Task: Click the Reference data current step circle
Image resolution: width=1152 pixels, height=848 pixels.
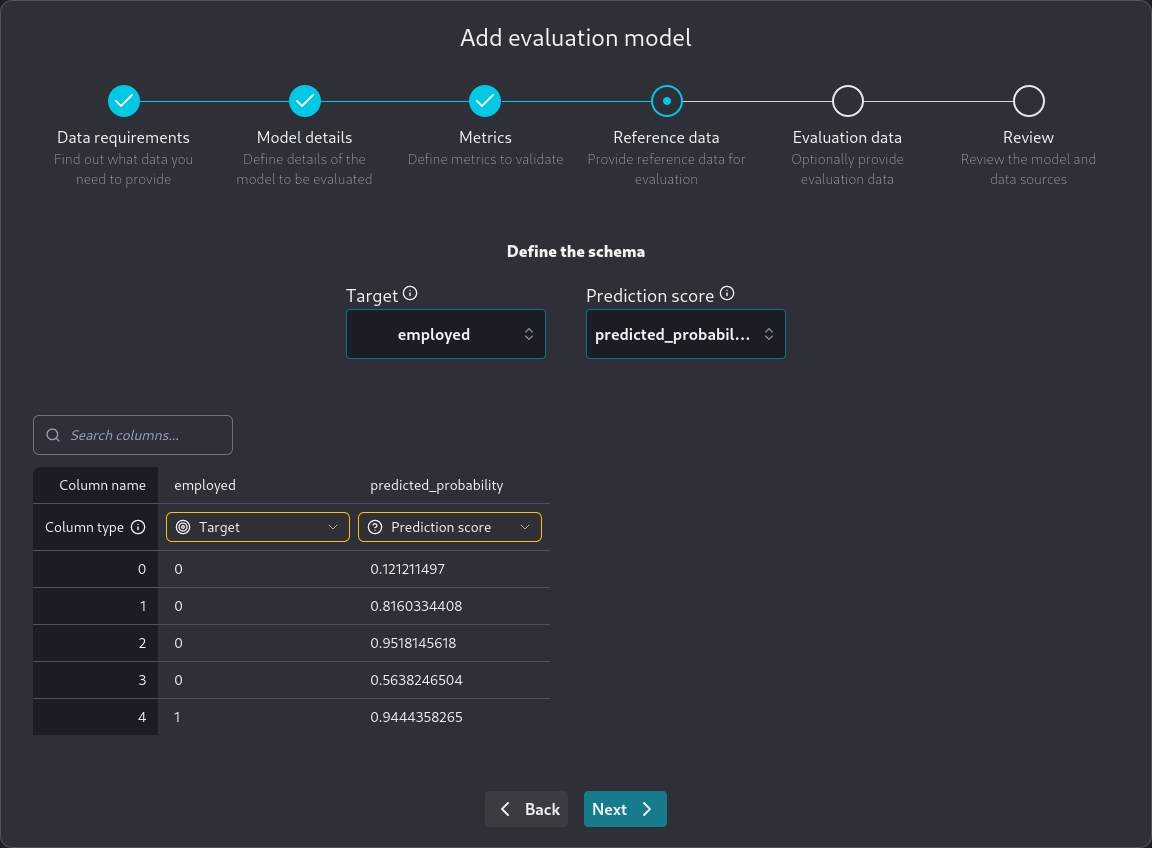Action: (666, 101)
